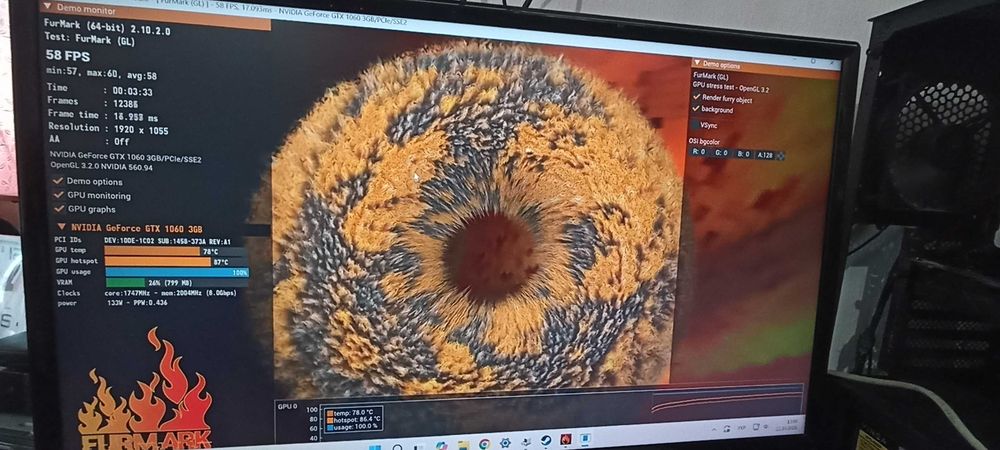
Task: Click the OpenGL 3.2.0 NVIDIA 560.94 line
Action: click(101, 167)
